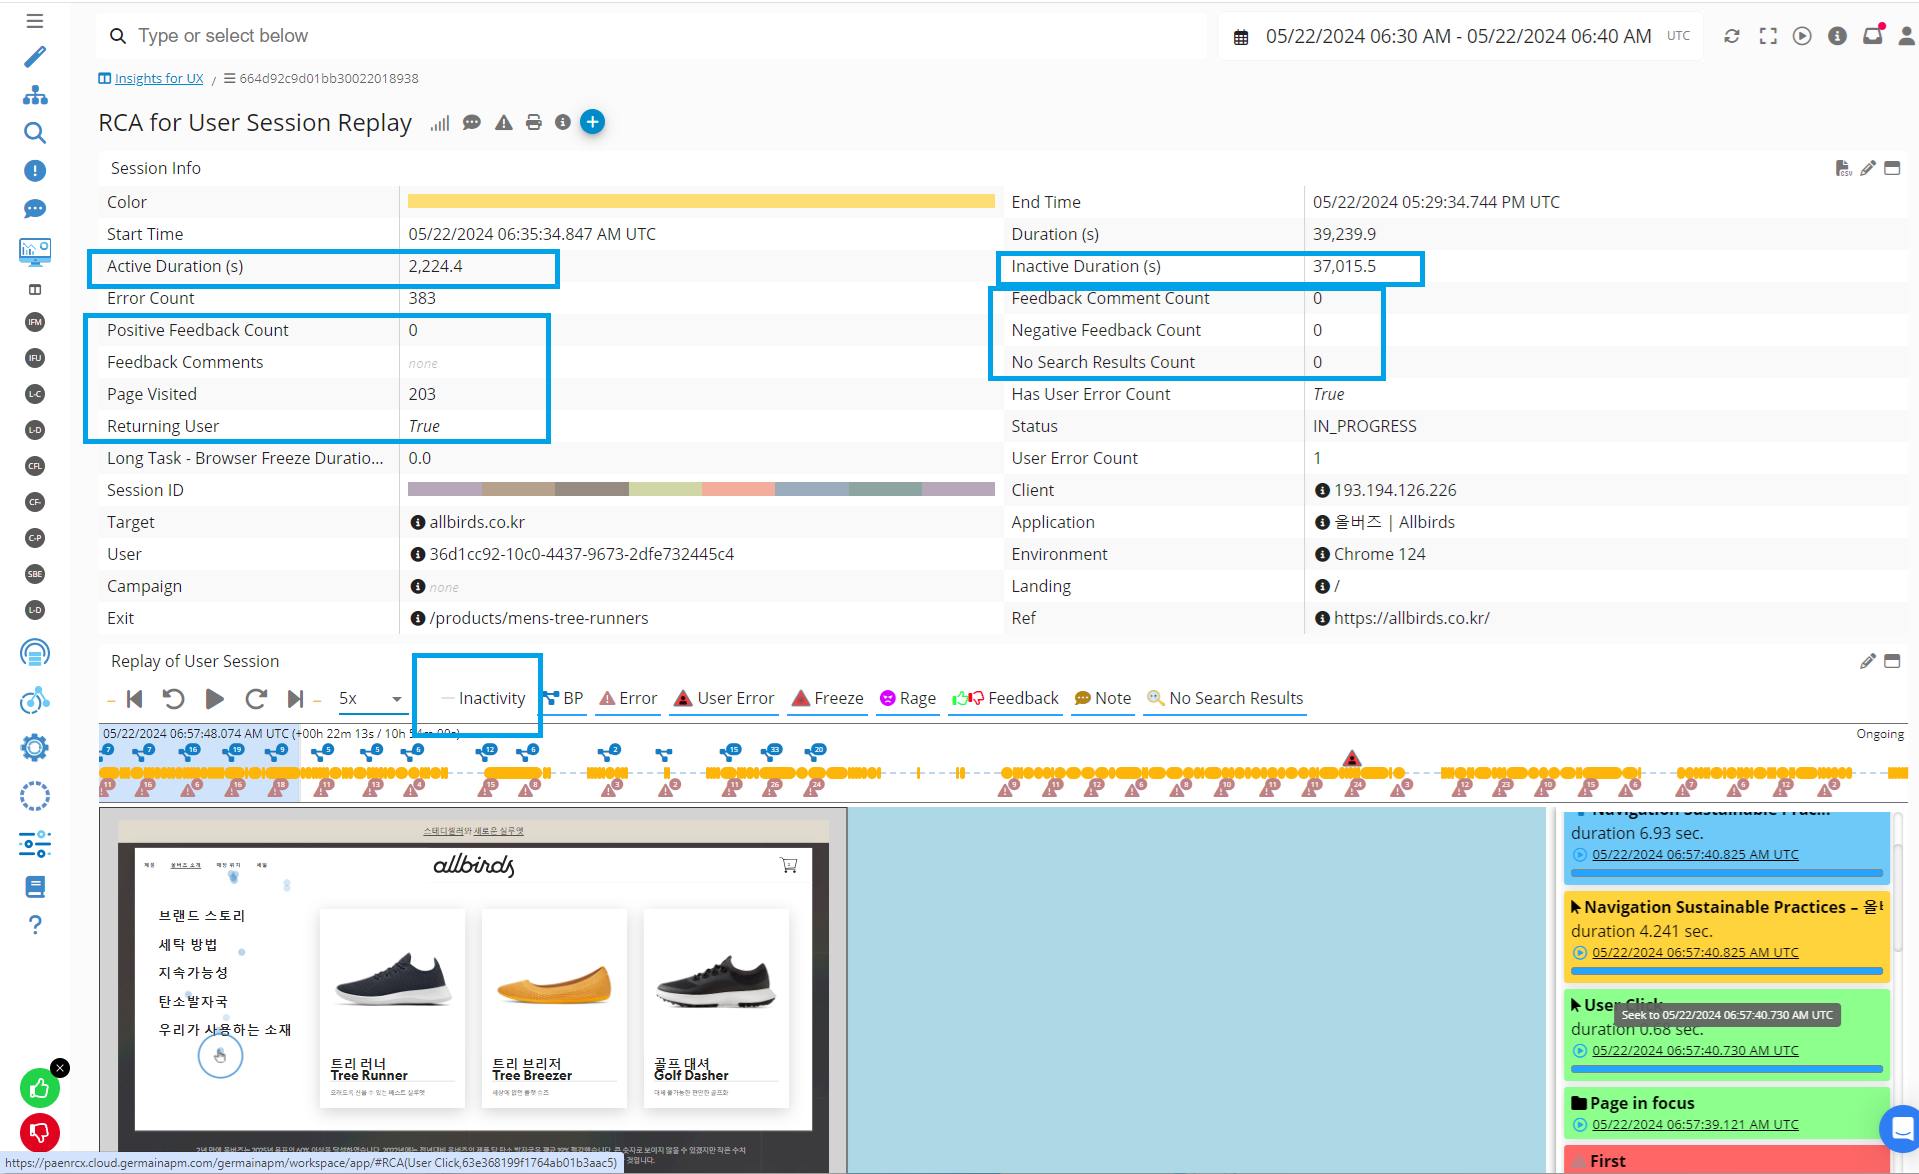
Task: Click the fullscreen icon in the top bar
Action: tap(1768, 36)
